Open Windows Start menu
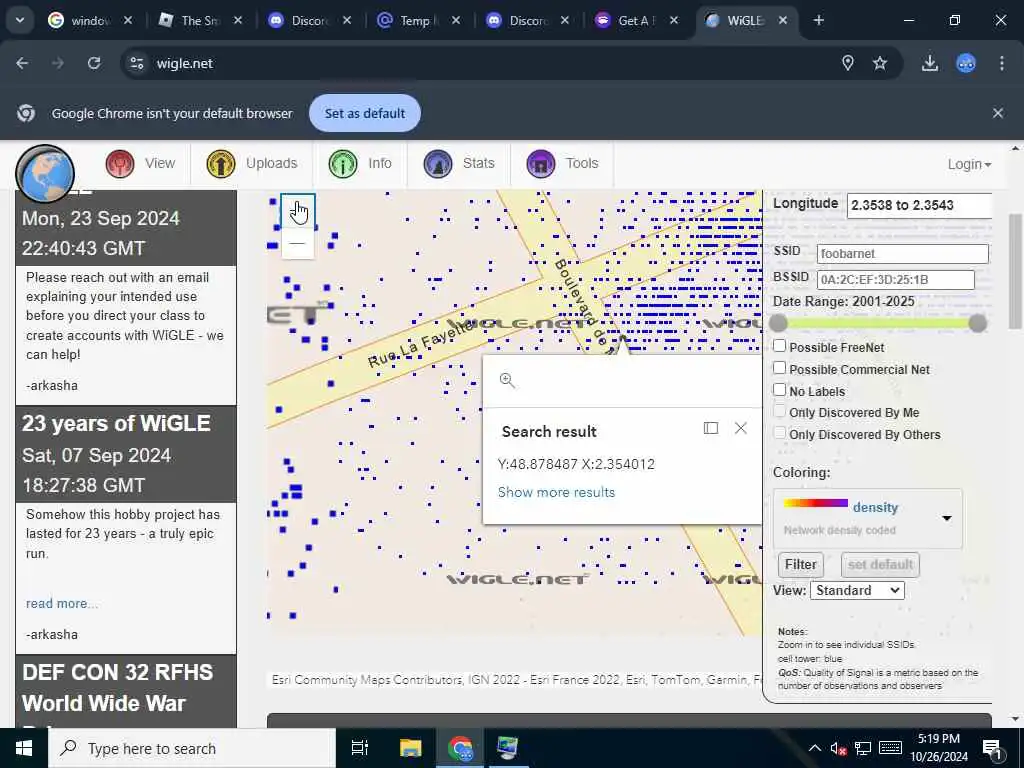Viewport: 1024px width, 768px height. 24,748
